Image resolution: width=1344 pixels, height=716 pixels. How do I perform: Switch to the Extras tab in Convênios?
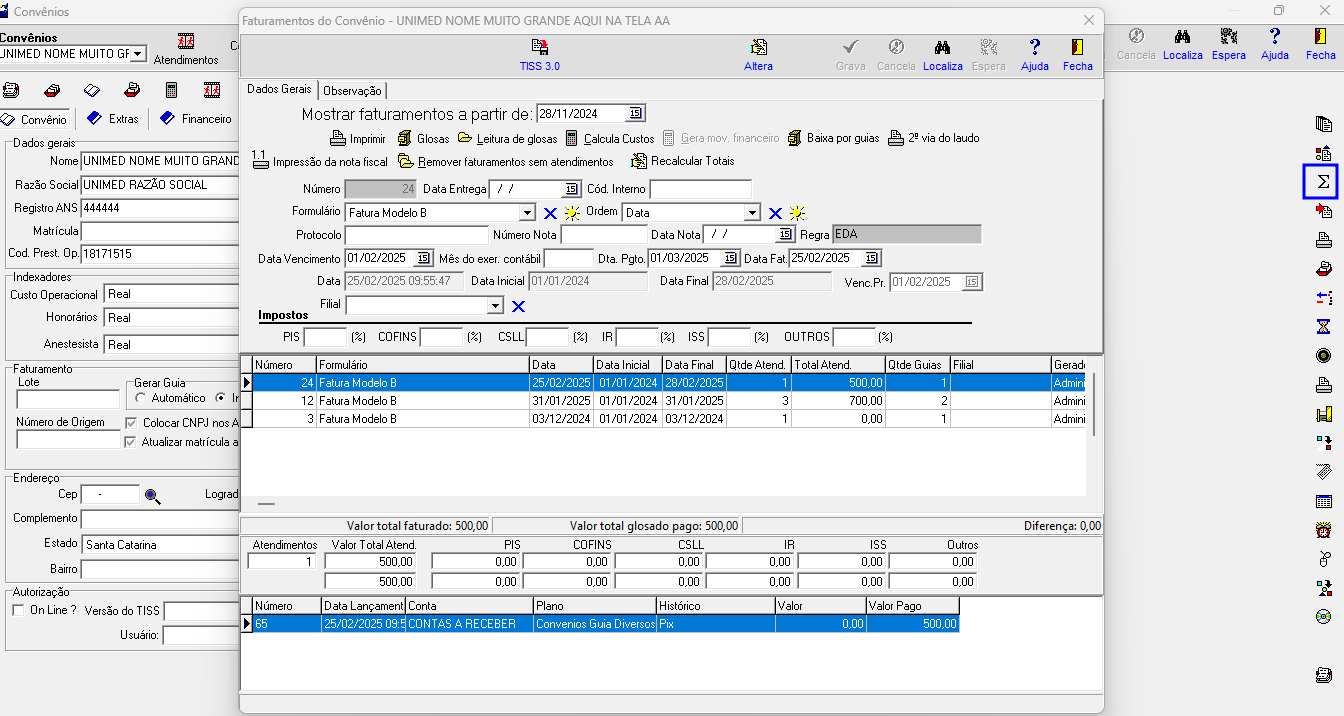[114, 119]
